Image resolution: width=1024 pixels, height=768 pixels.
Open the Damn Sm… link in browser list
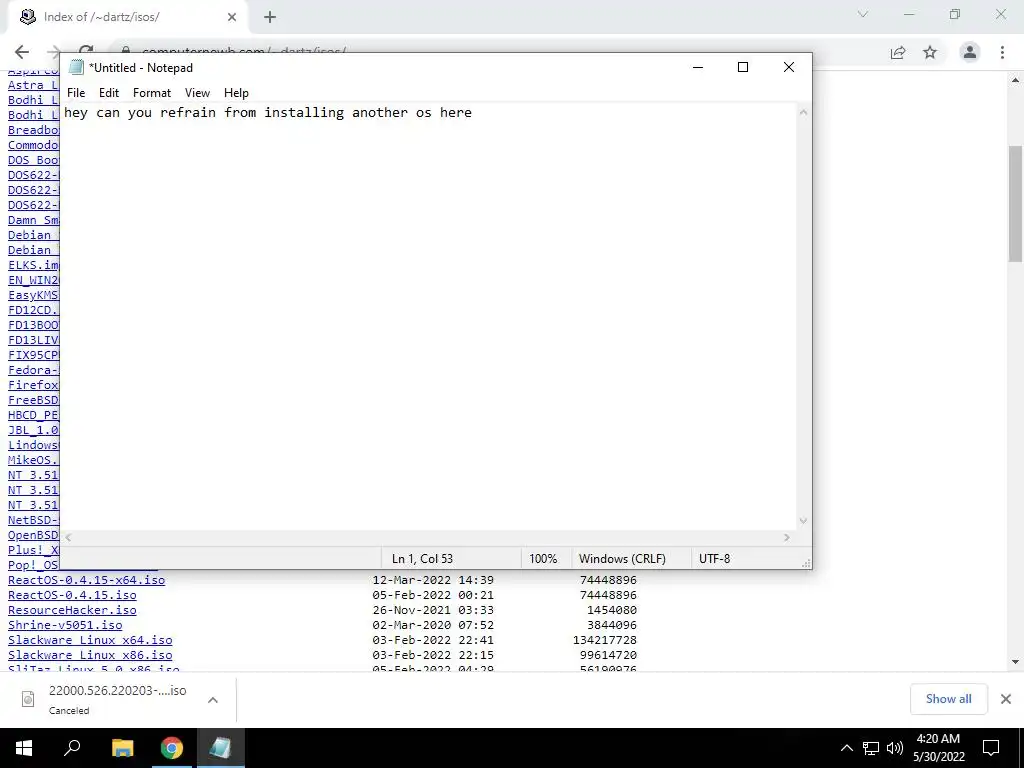(x=33, y=220)
